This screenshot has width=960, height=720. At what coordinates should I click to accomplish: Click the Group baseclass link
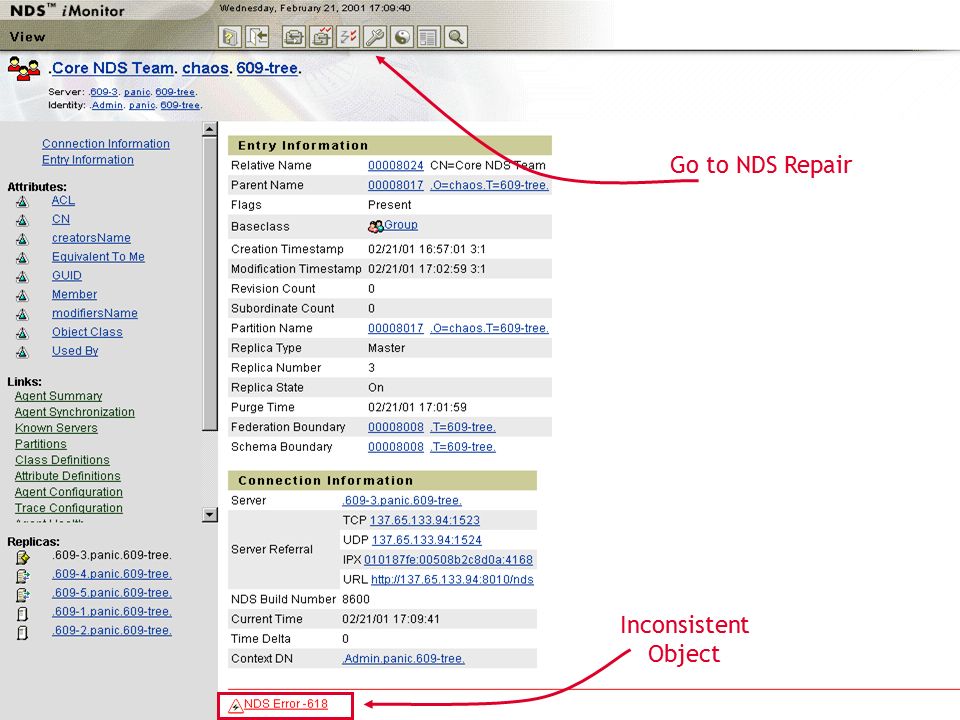[401, 225]
